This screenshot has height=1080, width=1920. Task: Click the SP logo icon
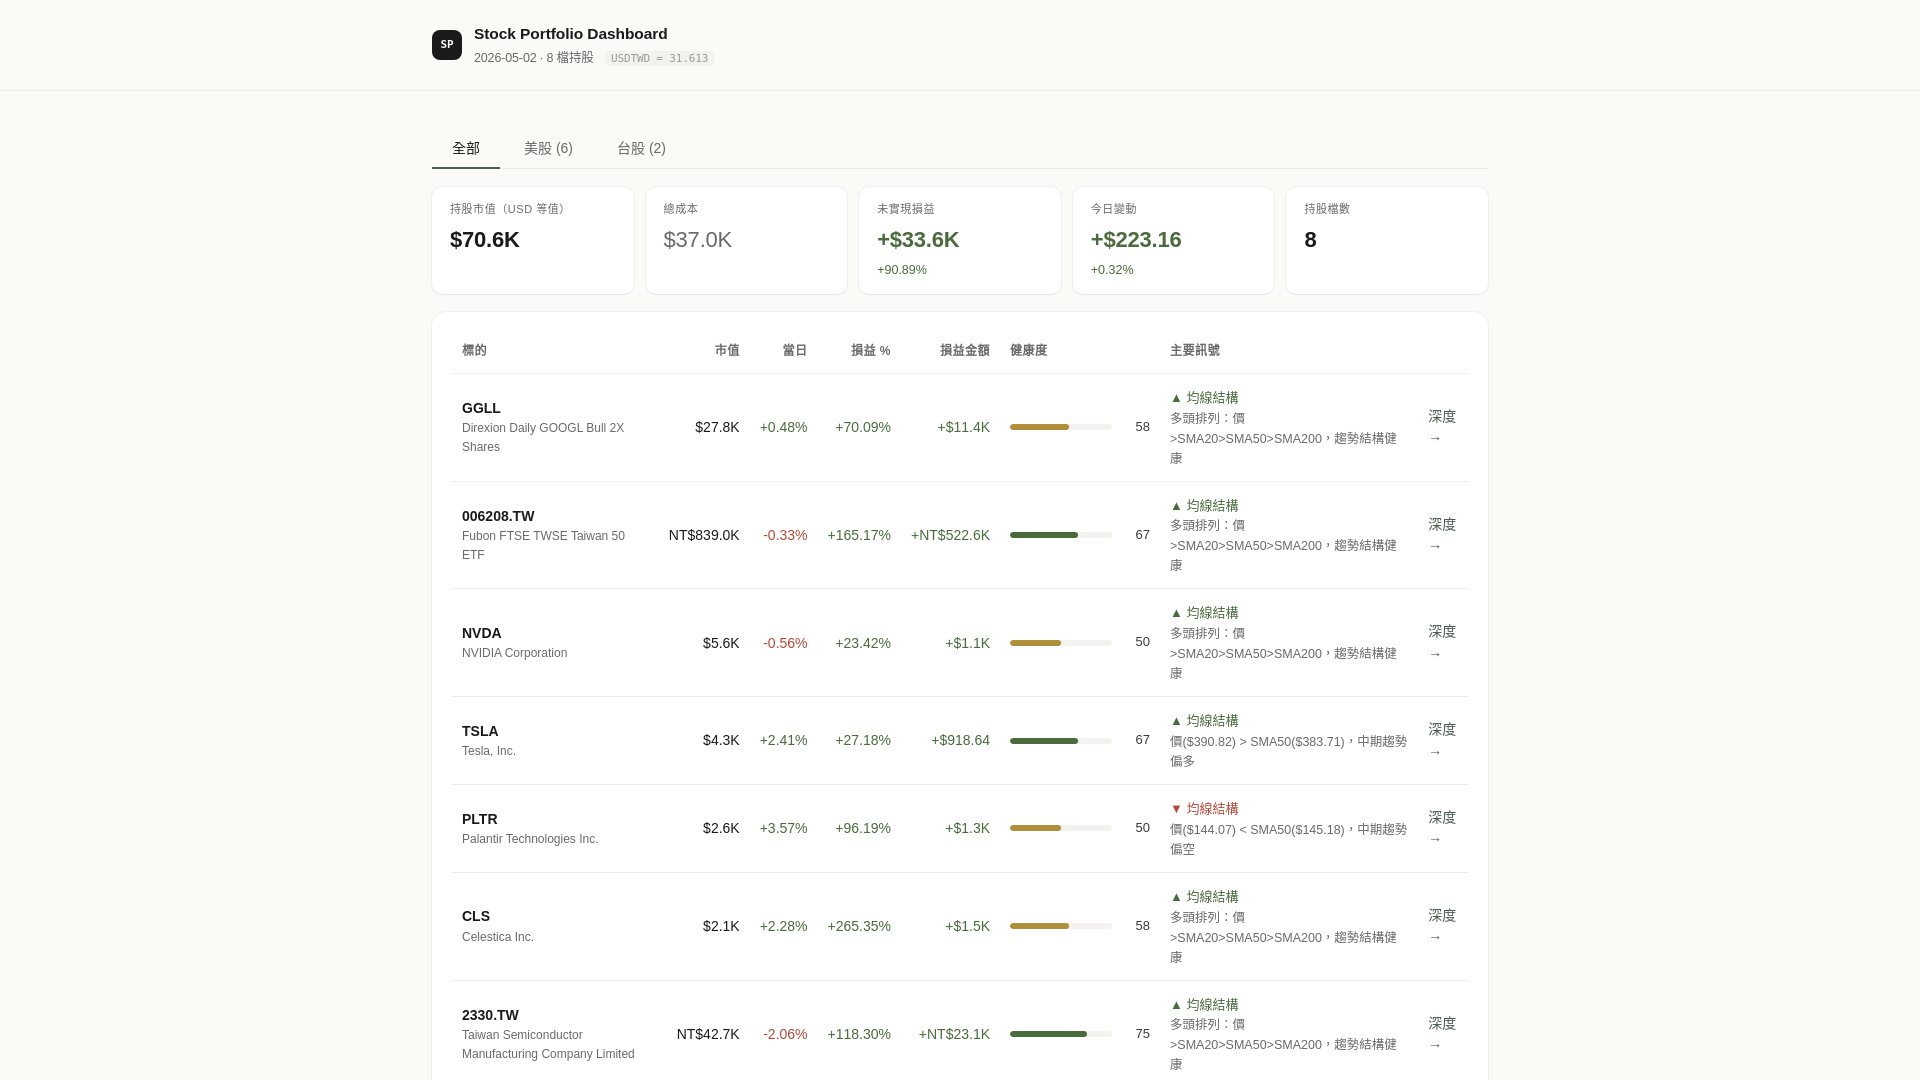point(447,45)
